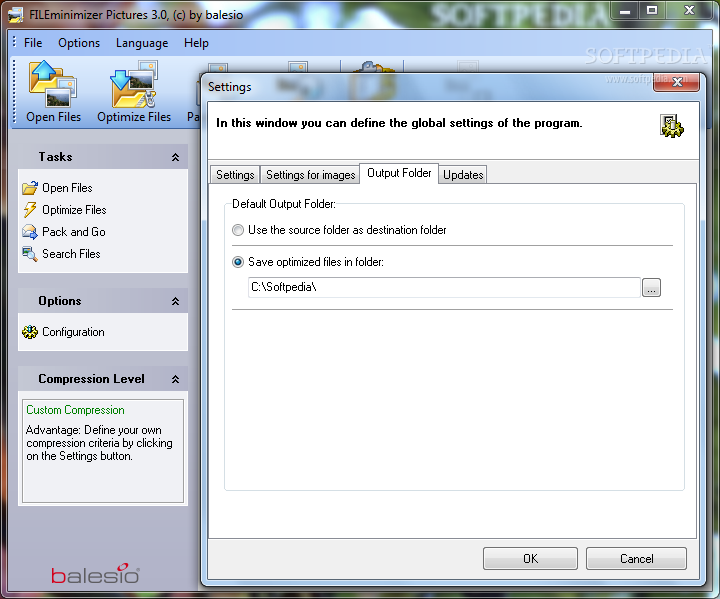Switch to the Updates tab
Screen dimensions: 720x599
(x=463, y=175)
